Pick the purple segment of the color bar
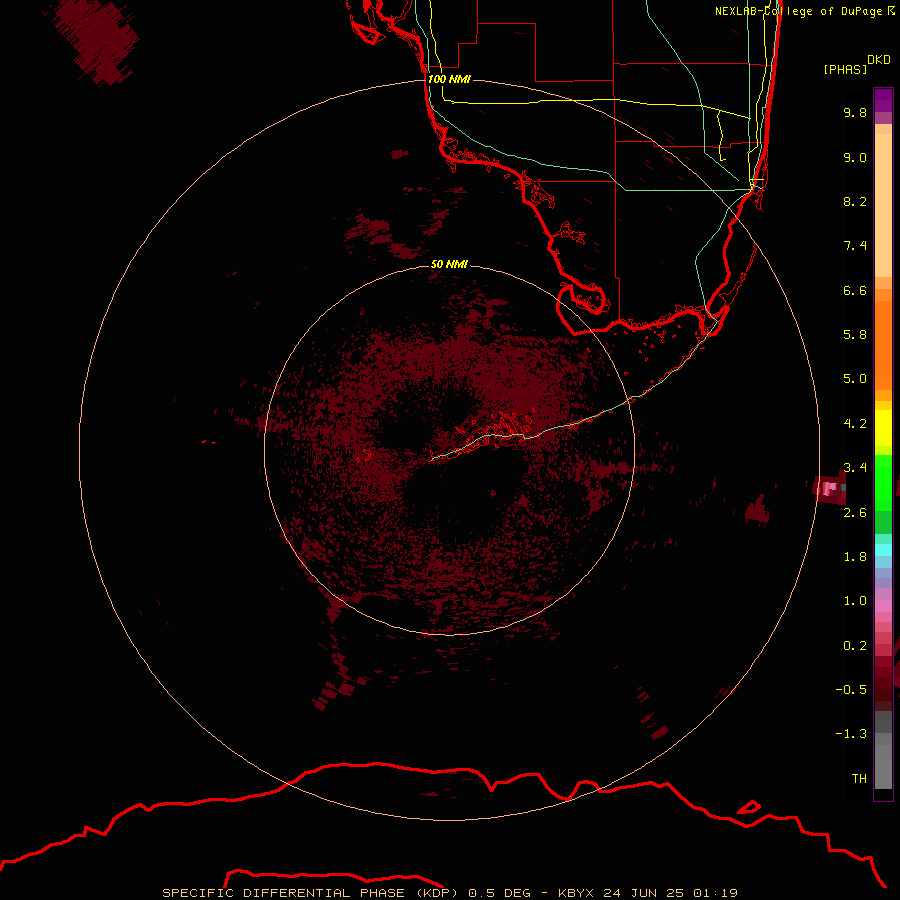 click(883, 100)
